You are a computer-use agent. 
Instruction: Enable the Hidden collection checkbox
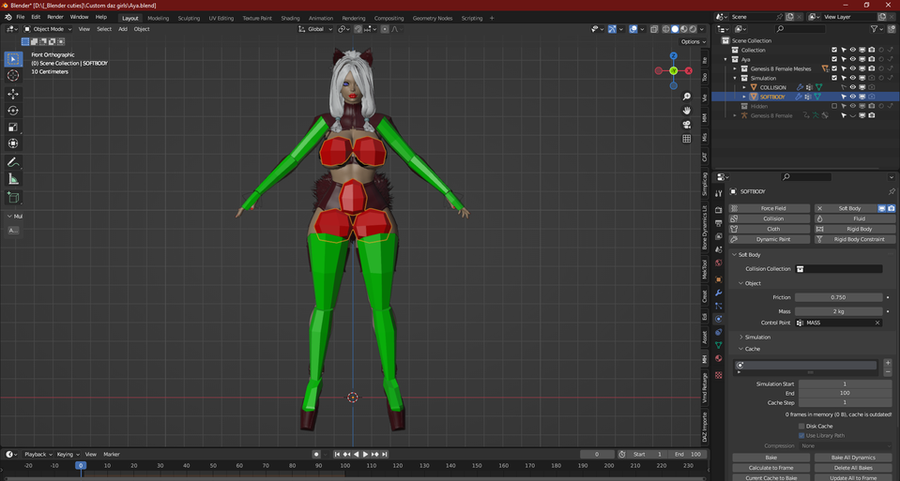click(834, 106)
